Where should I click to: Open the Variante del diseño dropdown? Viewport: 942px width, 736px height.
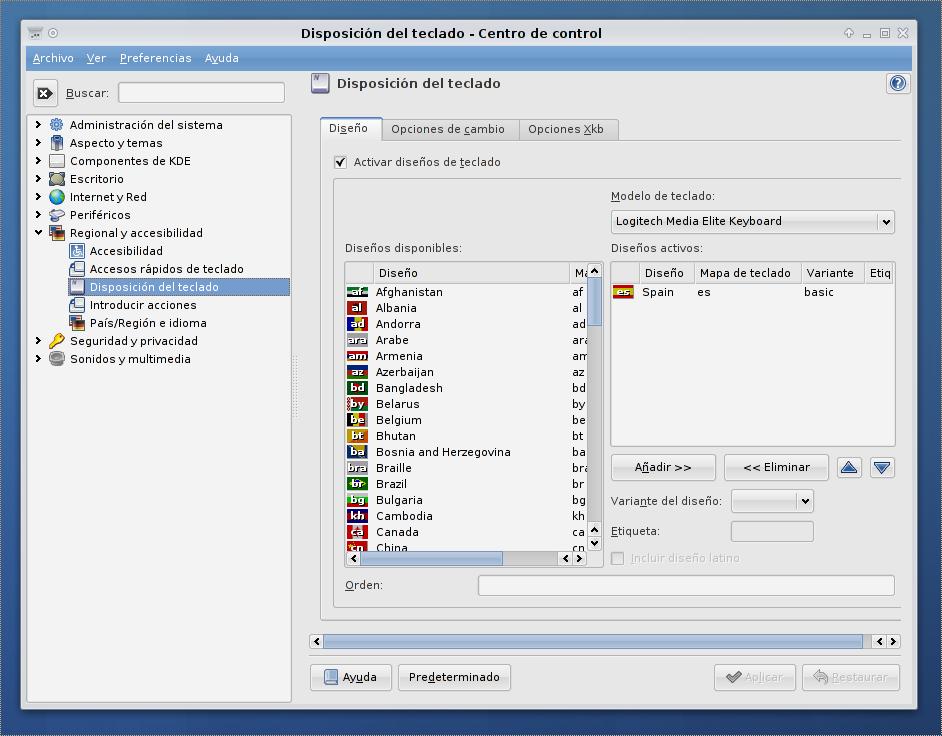[x=772, y=501]
